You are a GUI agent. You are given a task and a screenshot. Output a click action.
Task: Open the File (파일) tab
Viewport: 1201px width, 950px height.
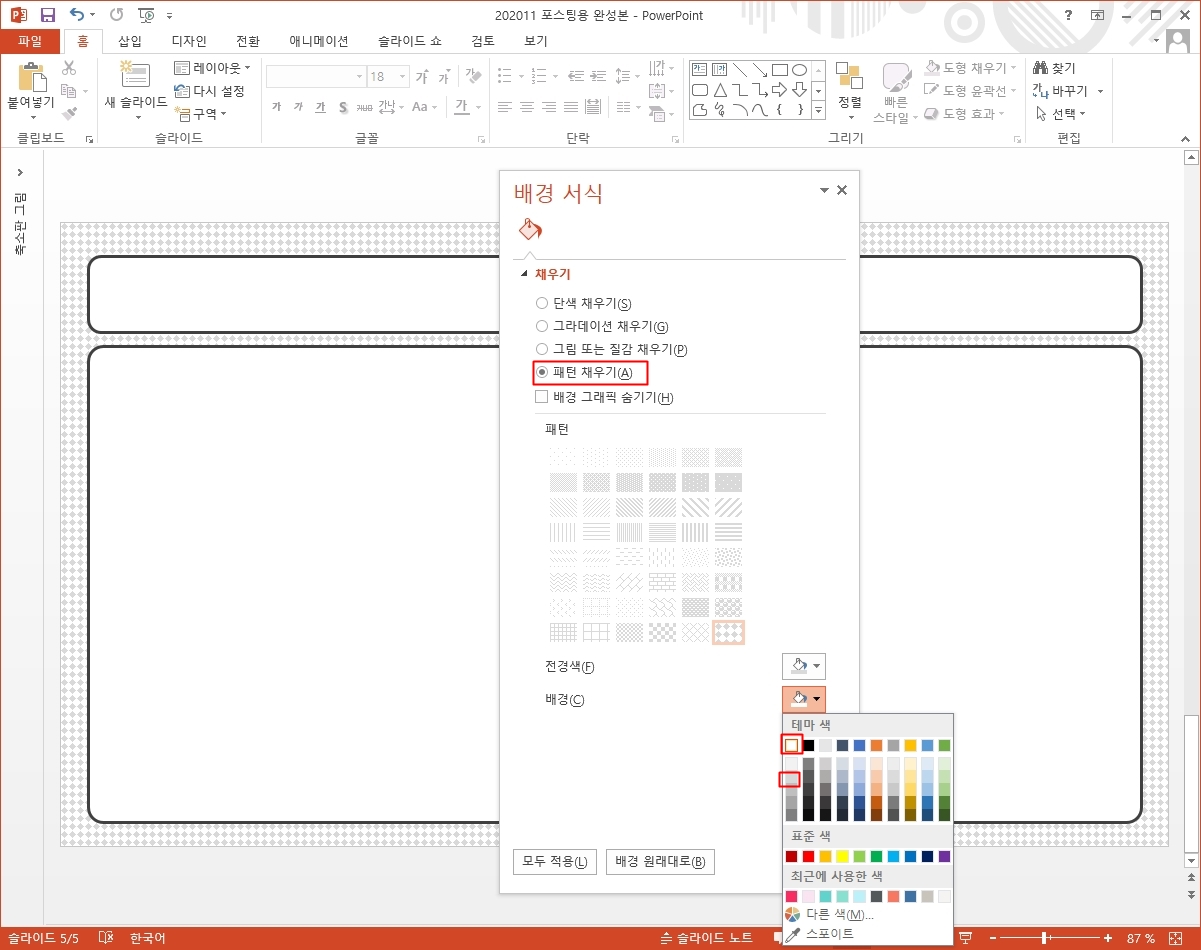pyautogui.click(x=30, y=41)
